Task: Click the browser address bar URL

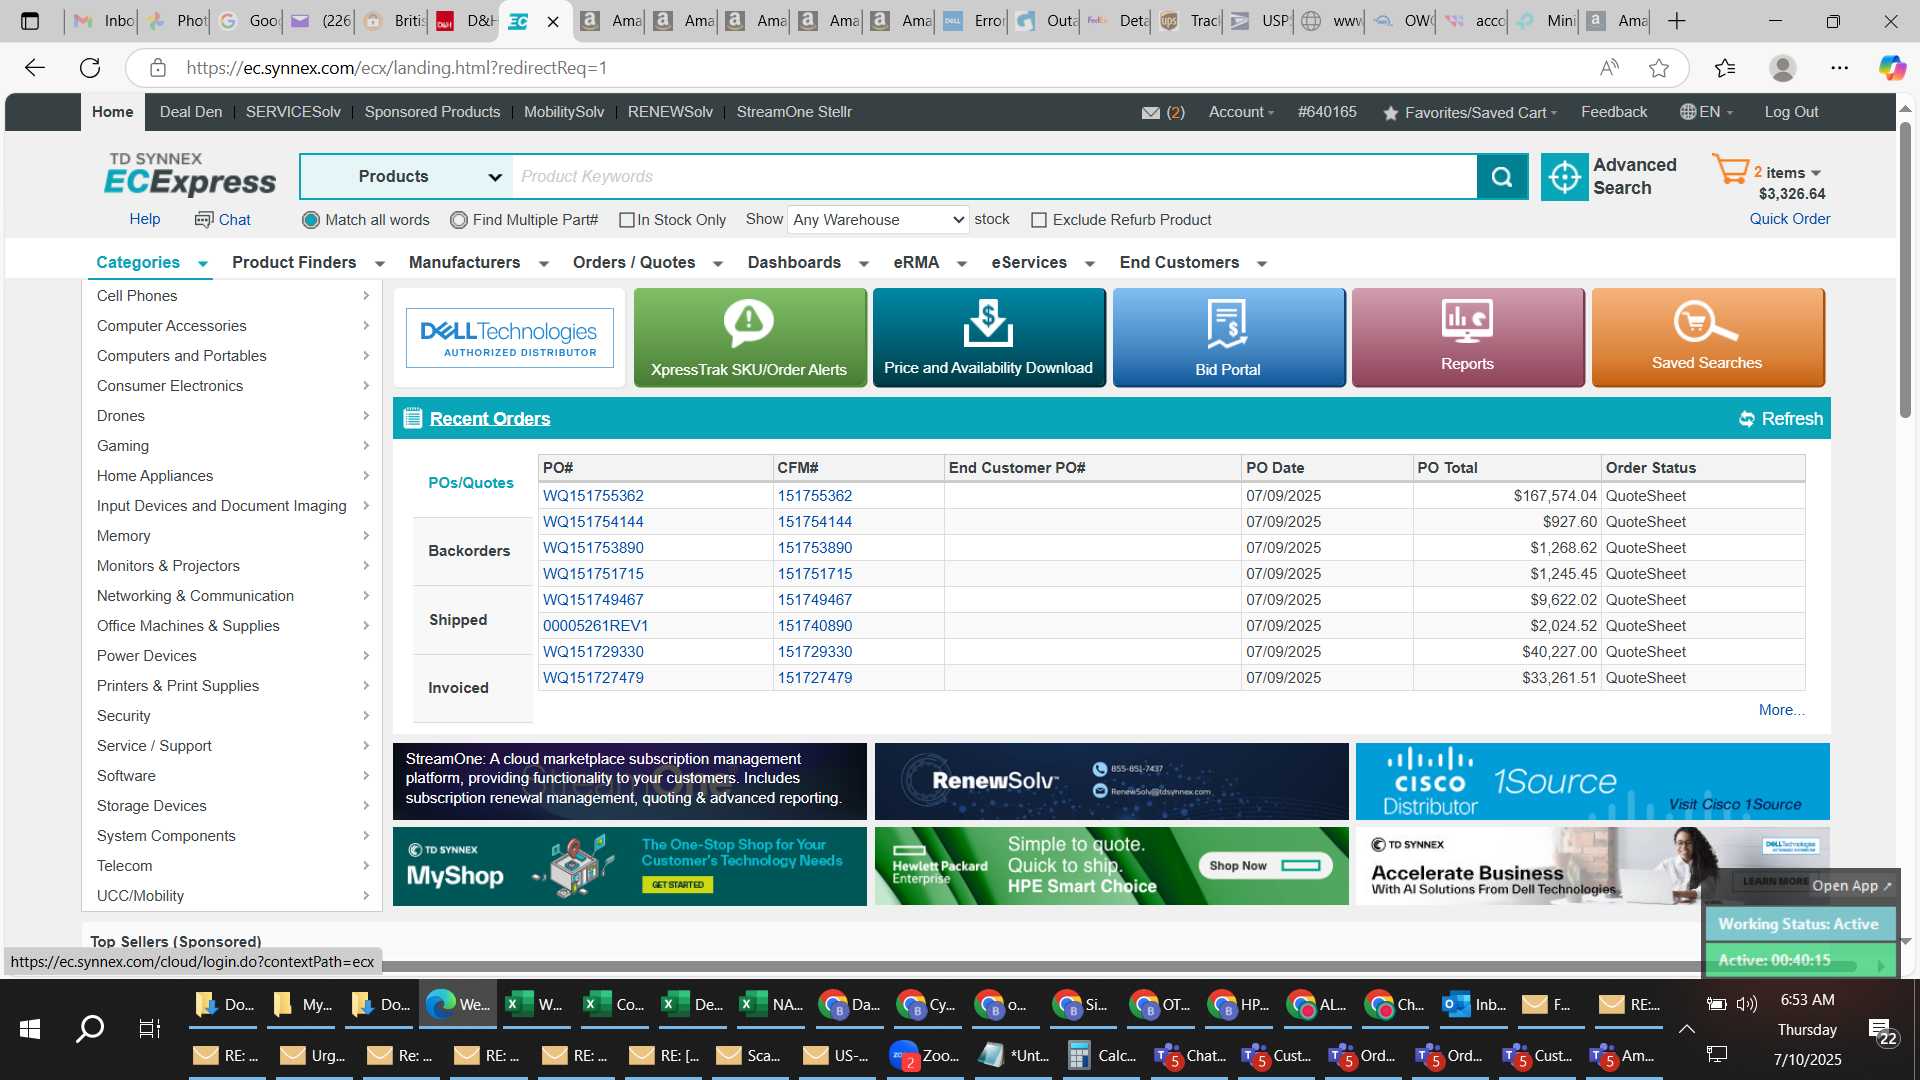Action: [396, 68]
